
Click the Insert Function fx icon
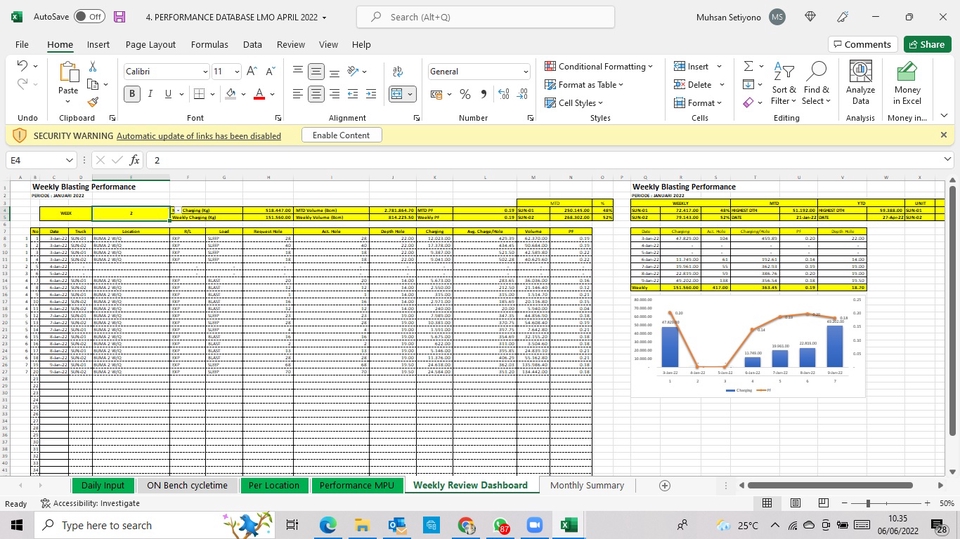pos(134,160)
